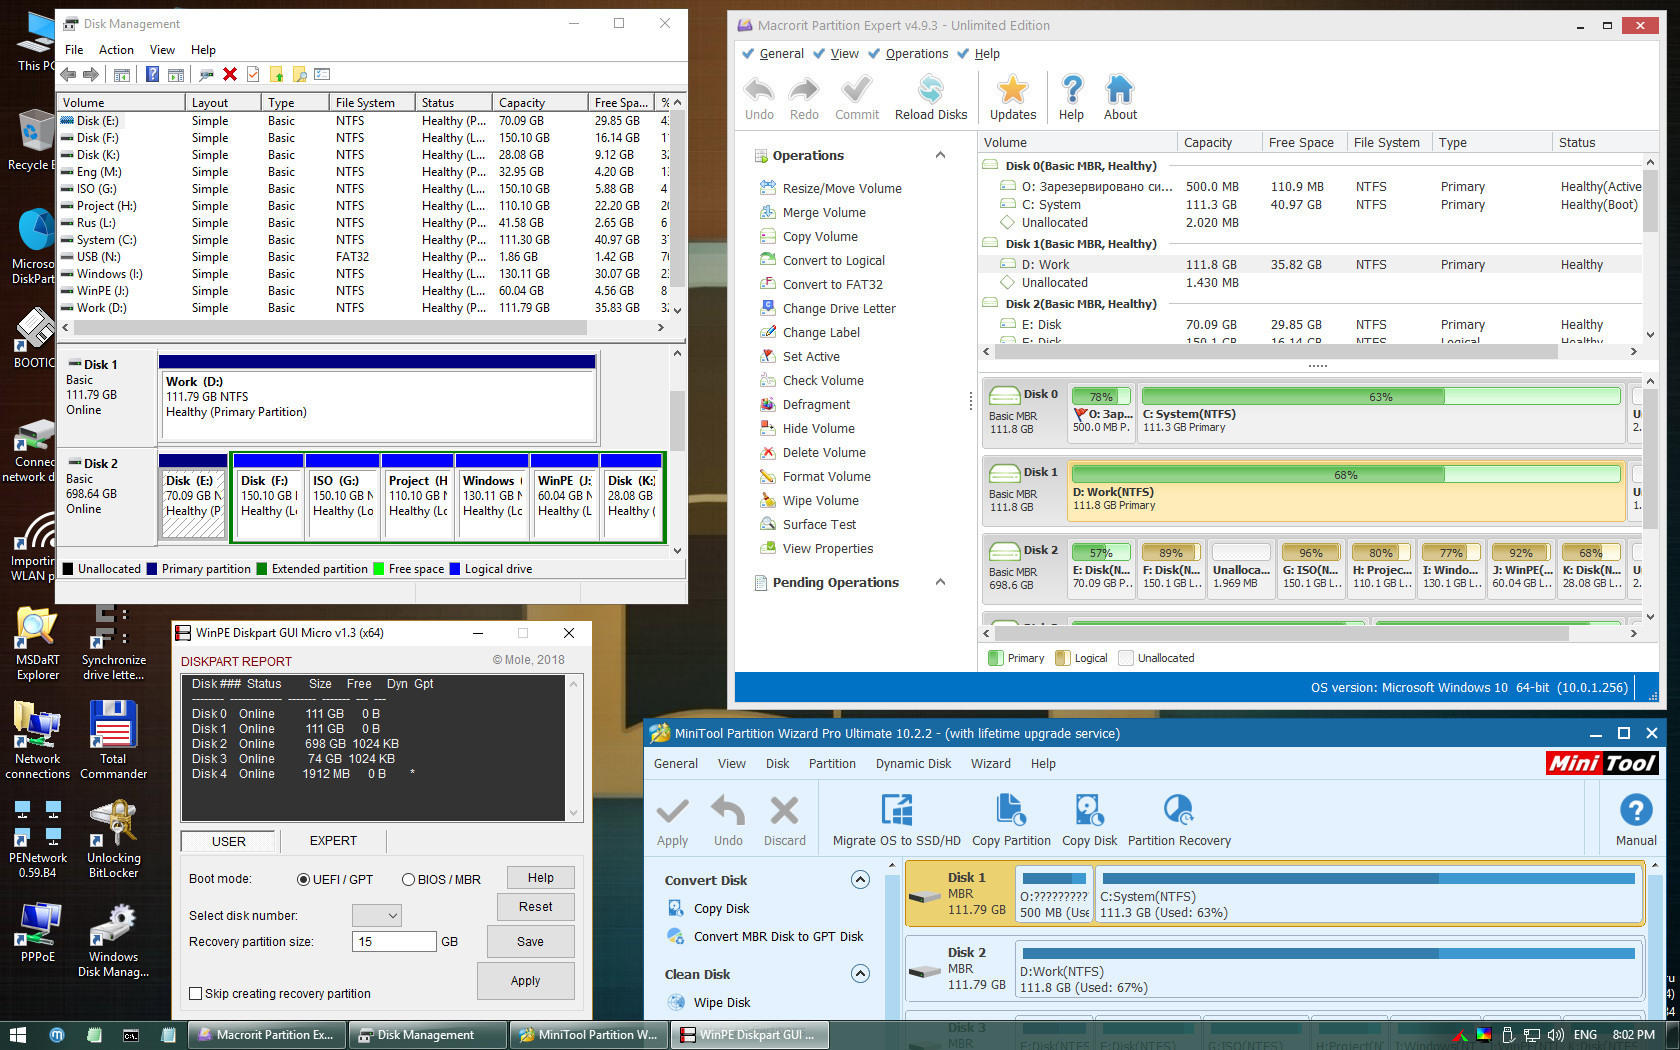Select C: System usage bar in Macrorit
Viewport: 1680px width, 1050px height.
[x=1381, y=397]
